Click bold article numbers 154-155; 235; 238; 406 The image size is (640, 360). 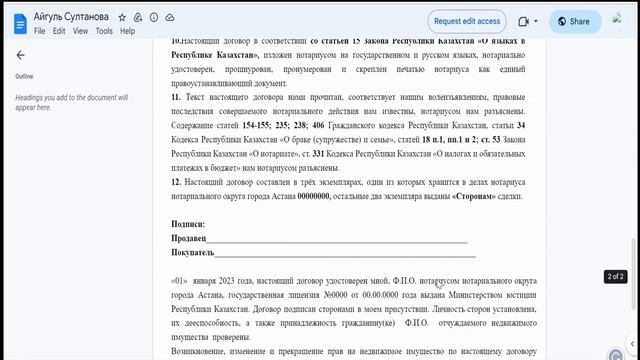coord(283,125)
